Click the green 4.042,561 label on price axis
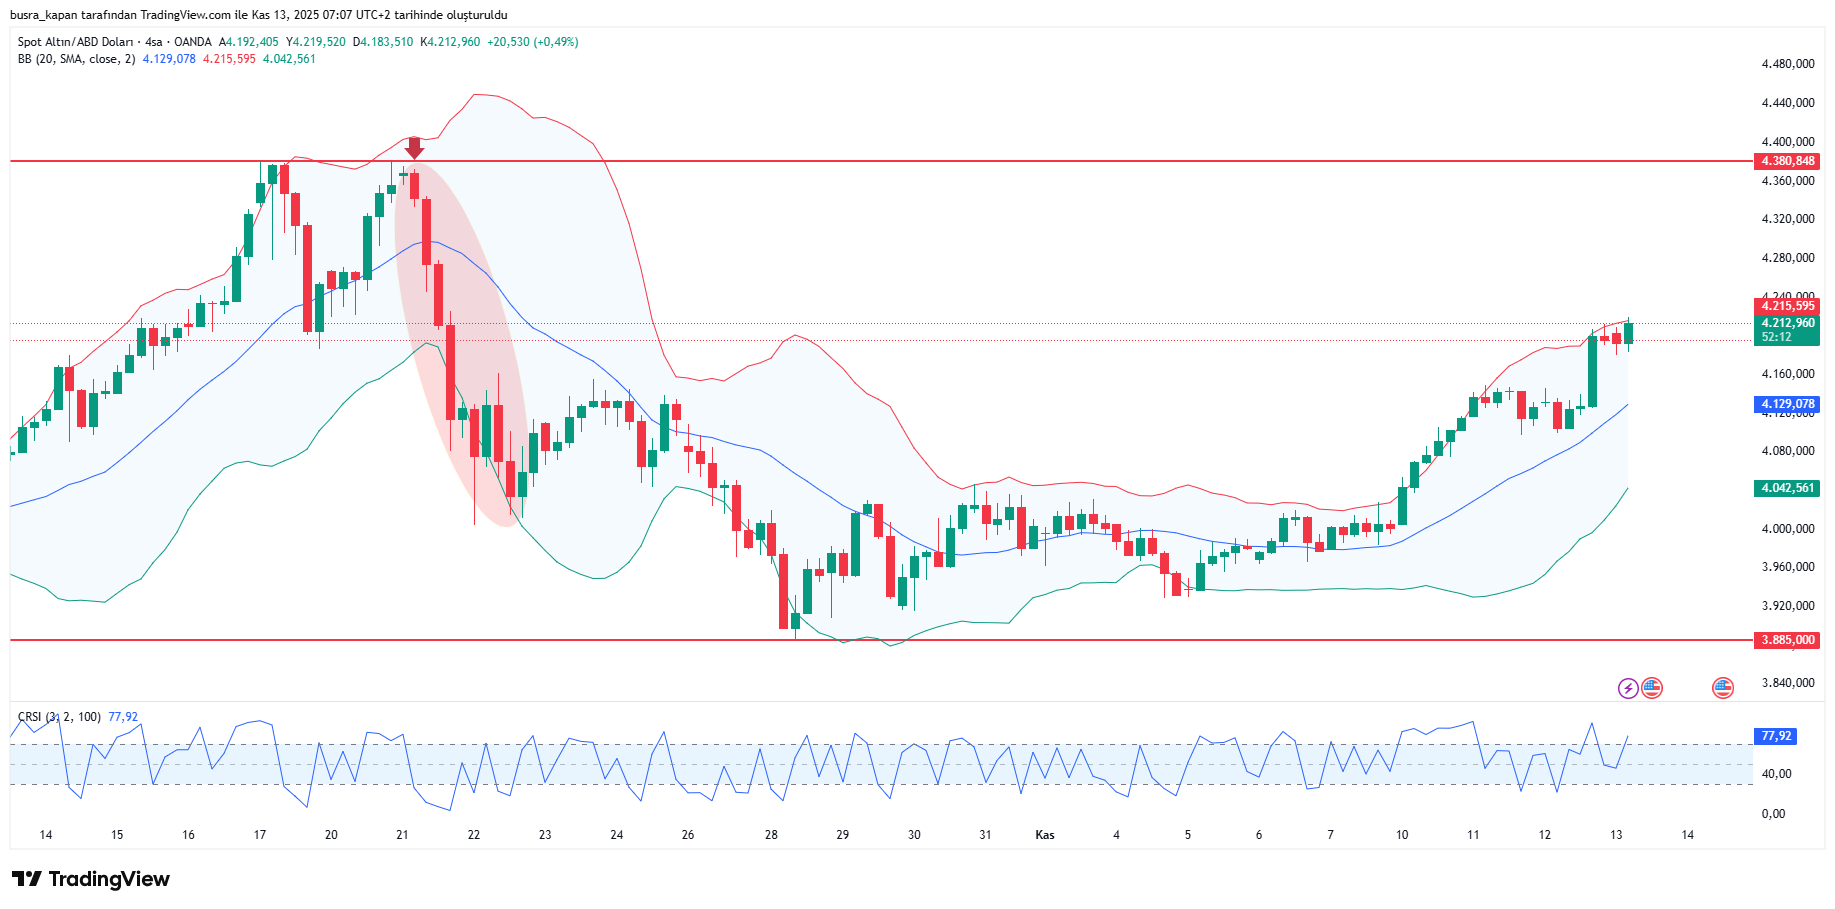Screen dimensions: 1835x909 pyautogui.click(x=1787, y=488)
